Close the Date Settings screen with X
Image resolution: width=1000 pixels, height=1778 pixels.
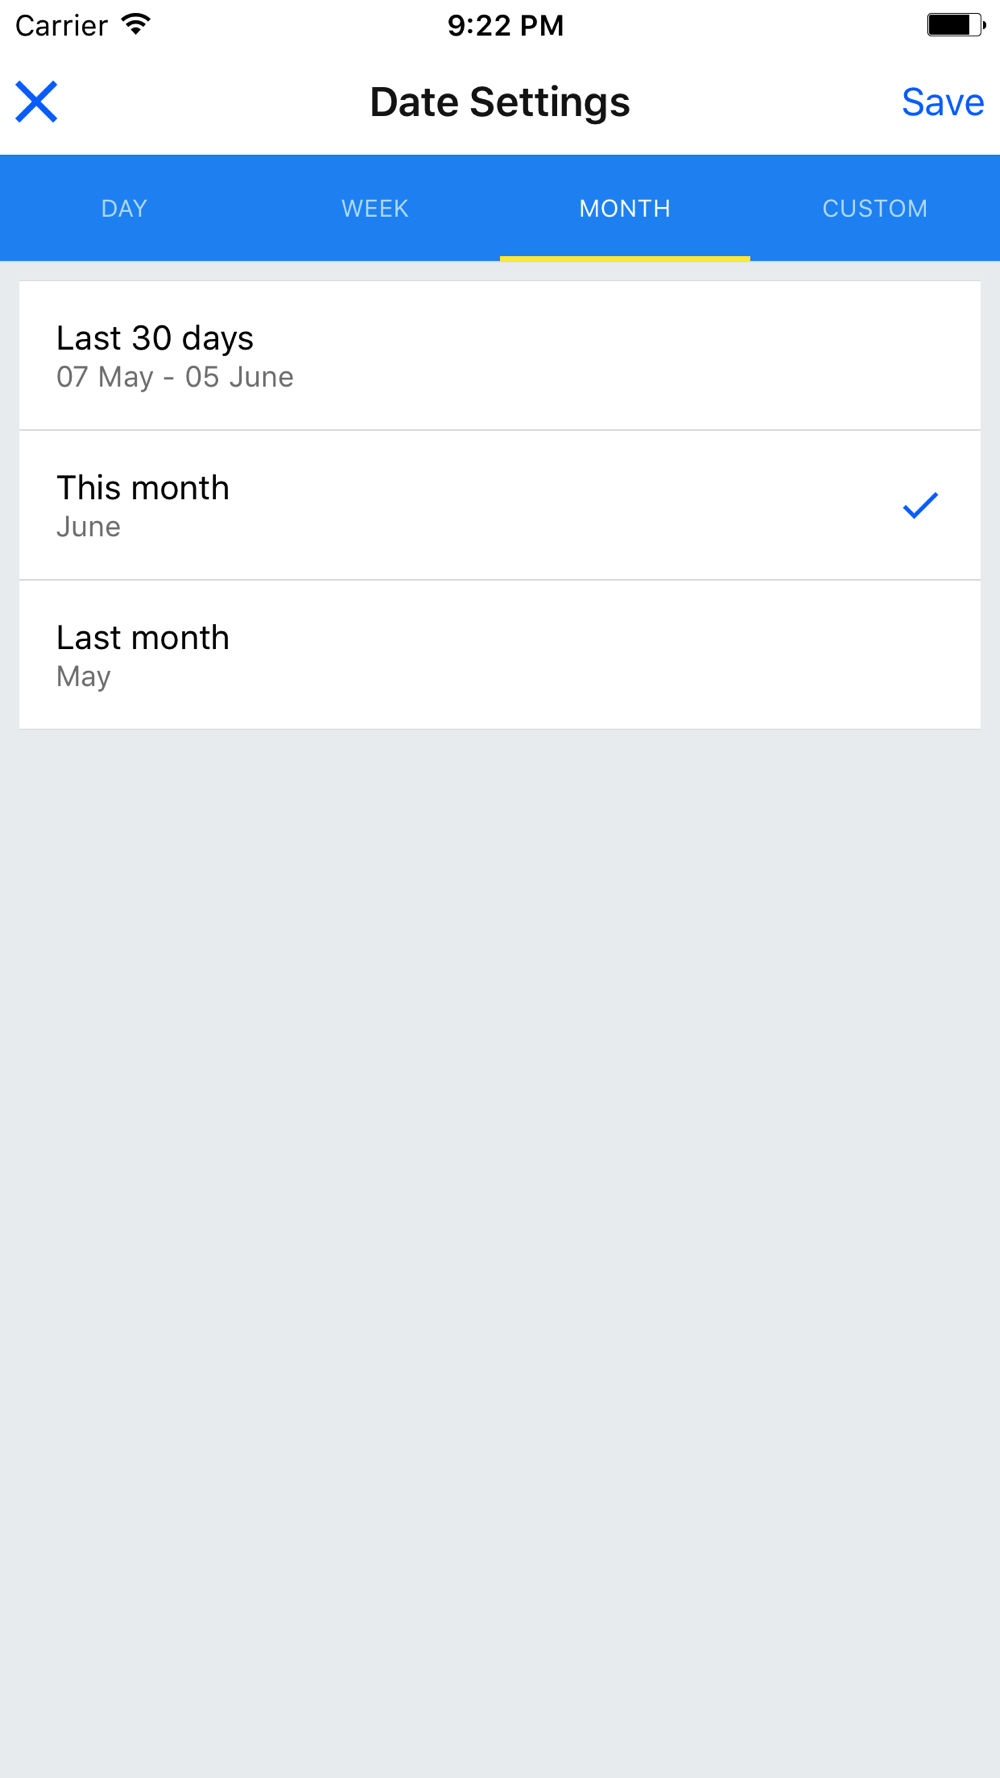click(x=36, y=102)
